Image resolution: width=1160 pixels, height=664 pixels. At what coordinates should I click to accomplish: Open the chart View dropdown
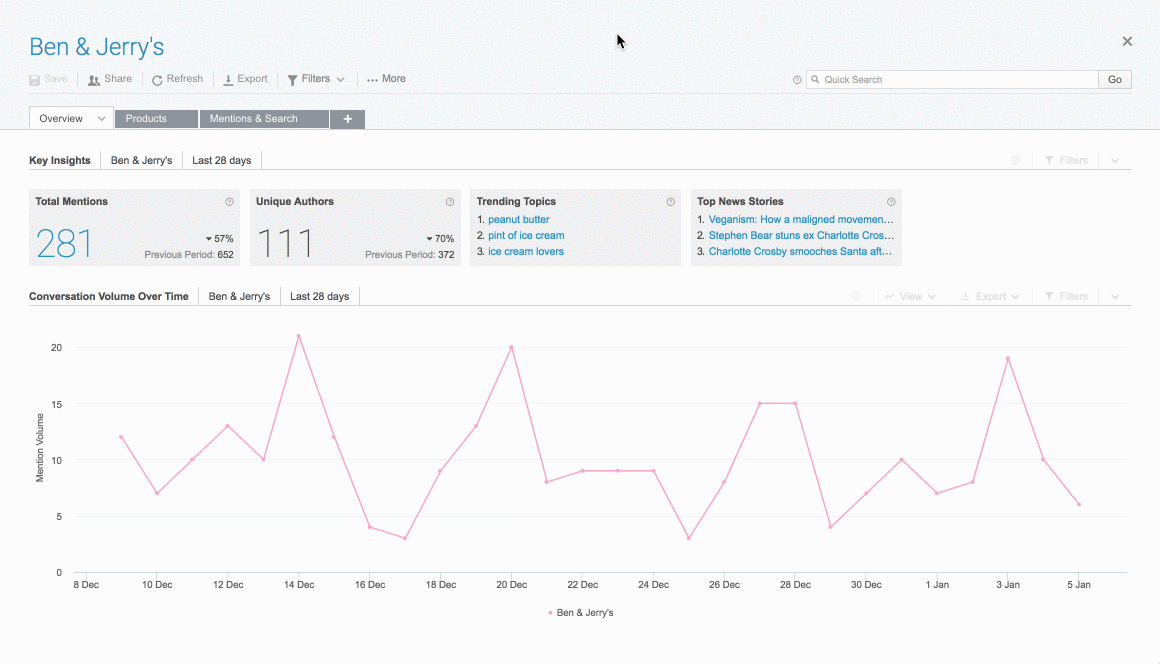pos(910,297)
